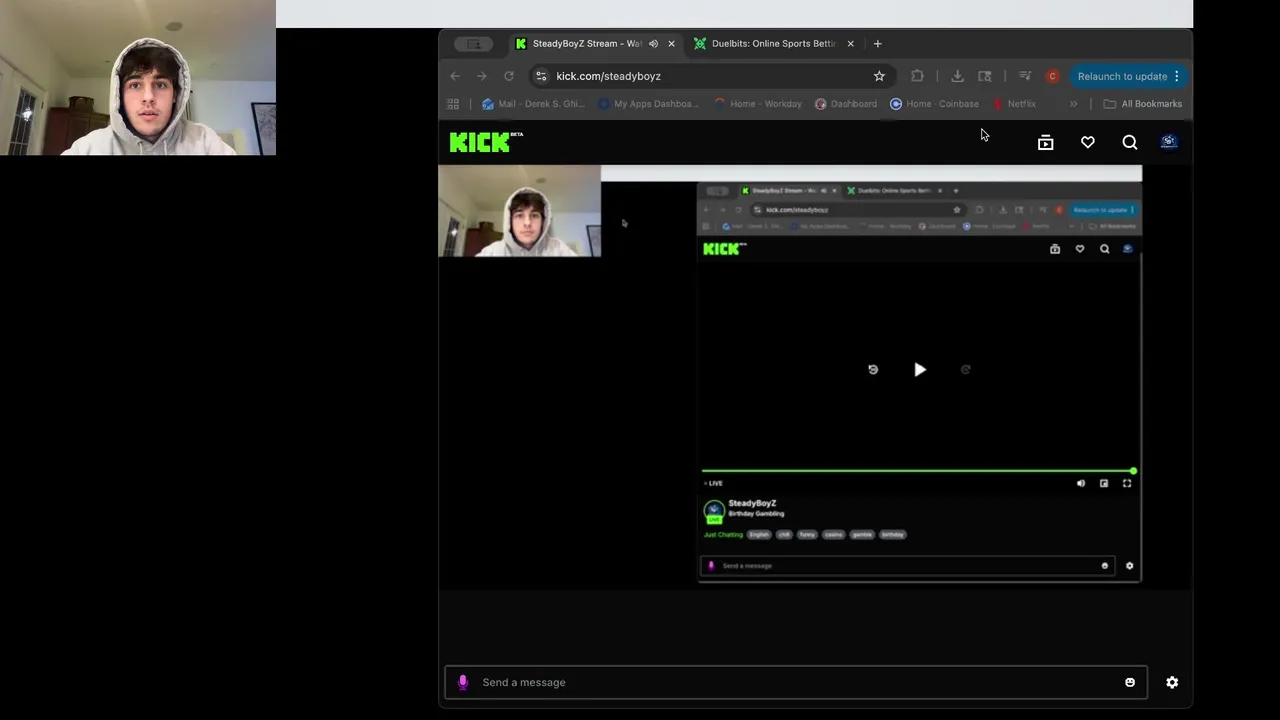Open the Downloads tray icon
This screenshot has height=720, width=1280.
pyautogui.click(x=957, y=76)
